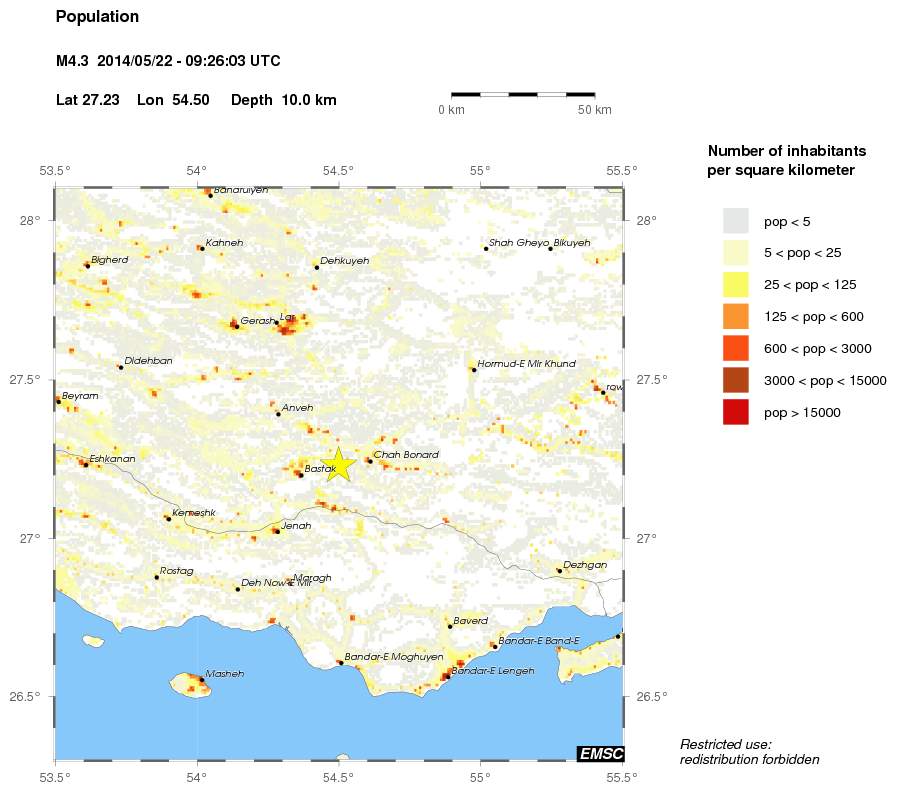Screen dimensions: 897x792
Task: Click the 'Didehban' label
Action: pyautogui.click(x=148, y=361)
